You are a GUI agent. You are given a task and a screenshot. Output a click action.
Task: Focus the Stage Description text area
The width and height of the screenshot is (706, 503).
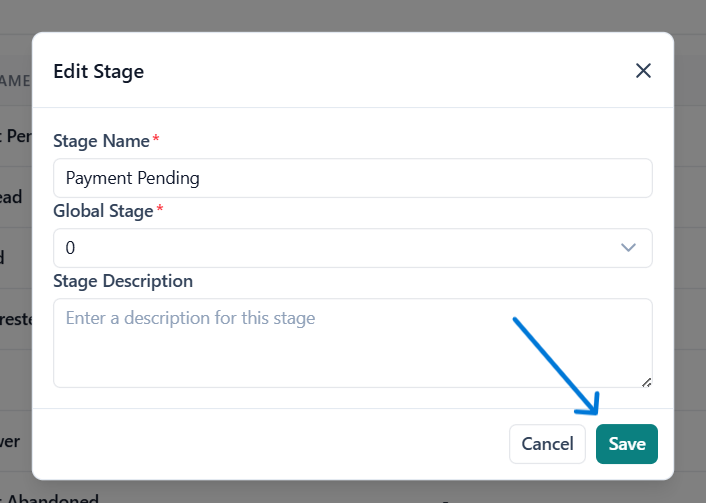coord(352,342)
